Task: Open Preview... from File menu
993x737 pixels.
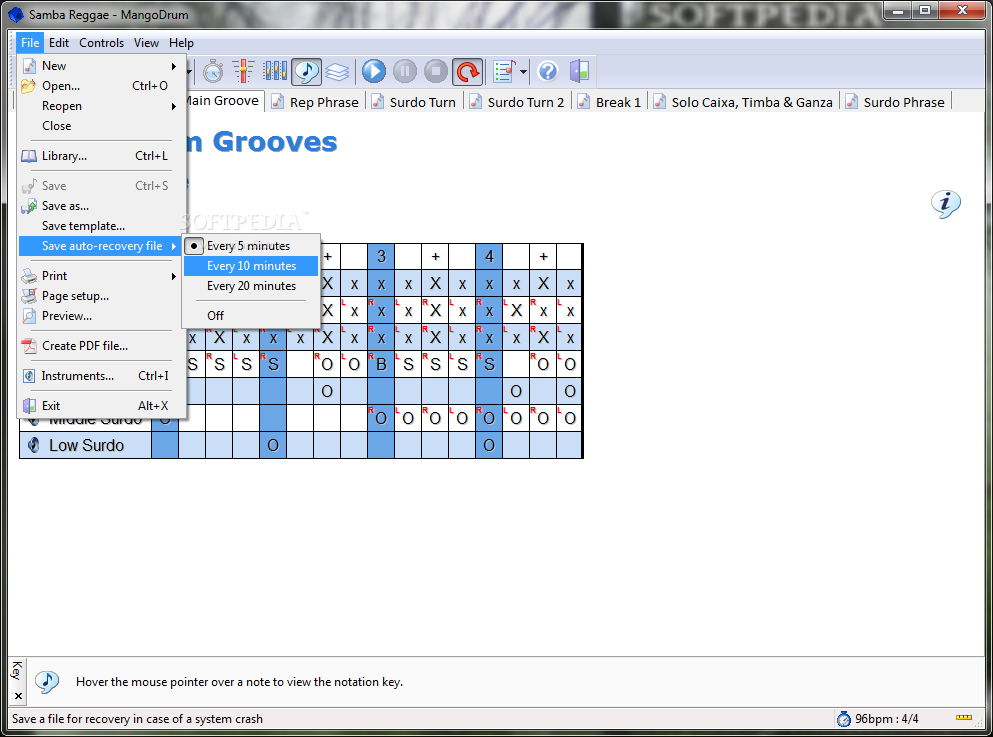Action: coord(100,316)
